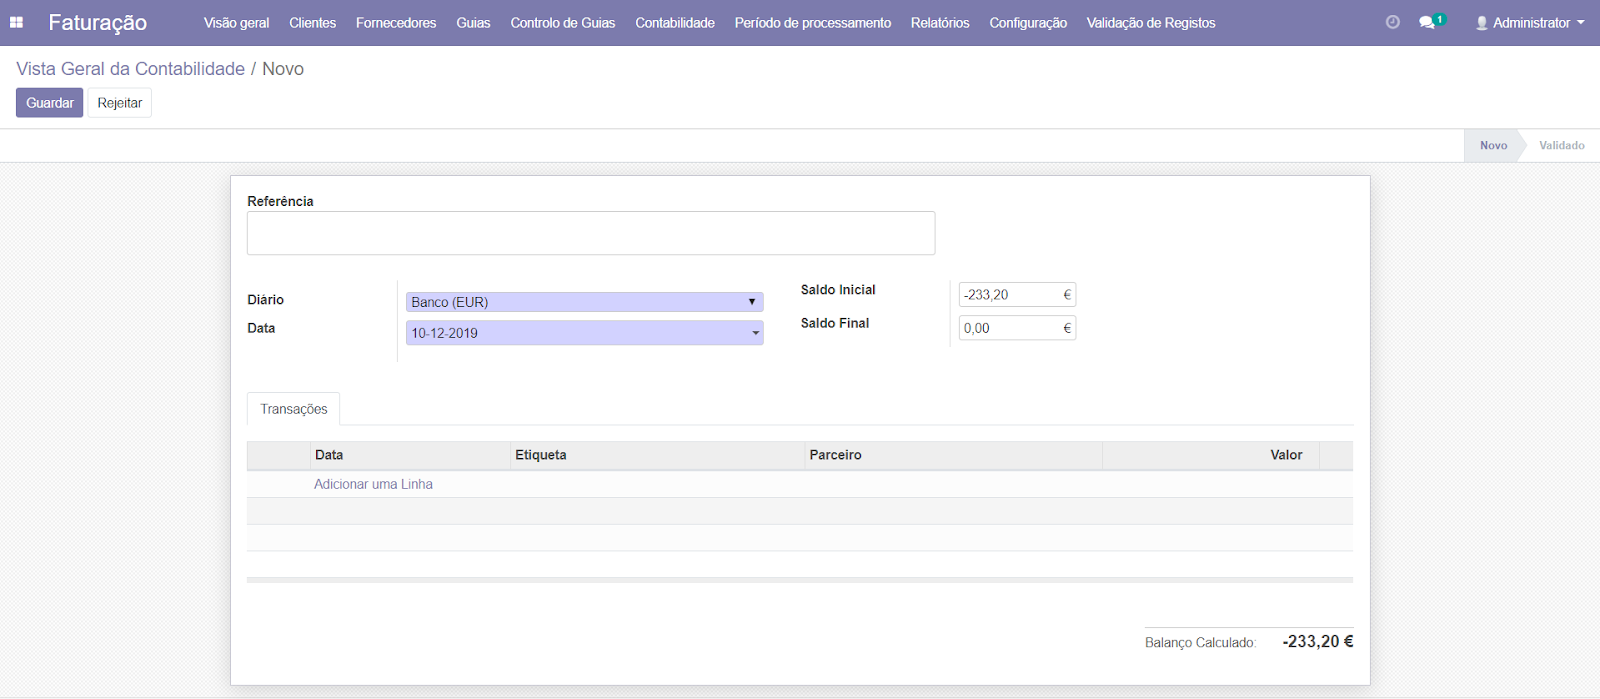Open the Administrator user menu
The height and width of the screenshot is (699, 1600).
pyautogui.click(x=1530, y=22)
